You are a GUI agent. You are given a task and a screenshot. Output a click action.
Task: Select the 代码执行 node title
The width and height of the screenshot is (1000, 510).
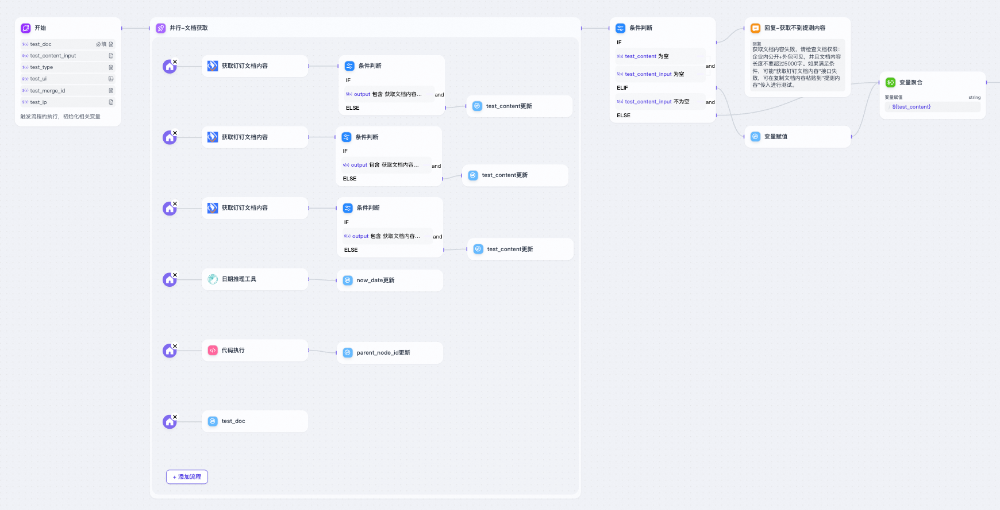[233, 351]
